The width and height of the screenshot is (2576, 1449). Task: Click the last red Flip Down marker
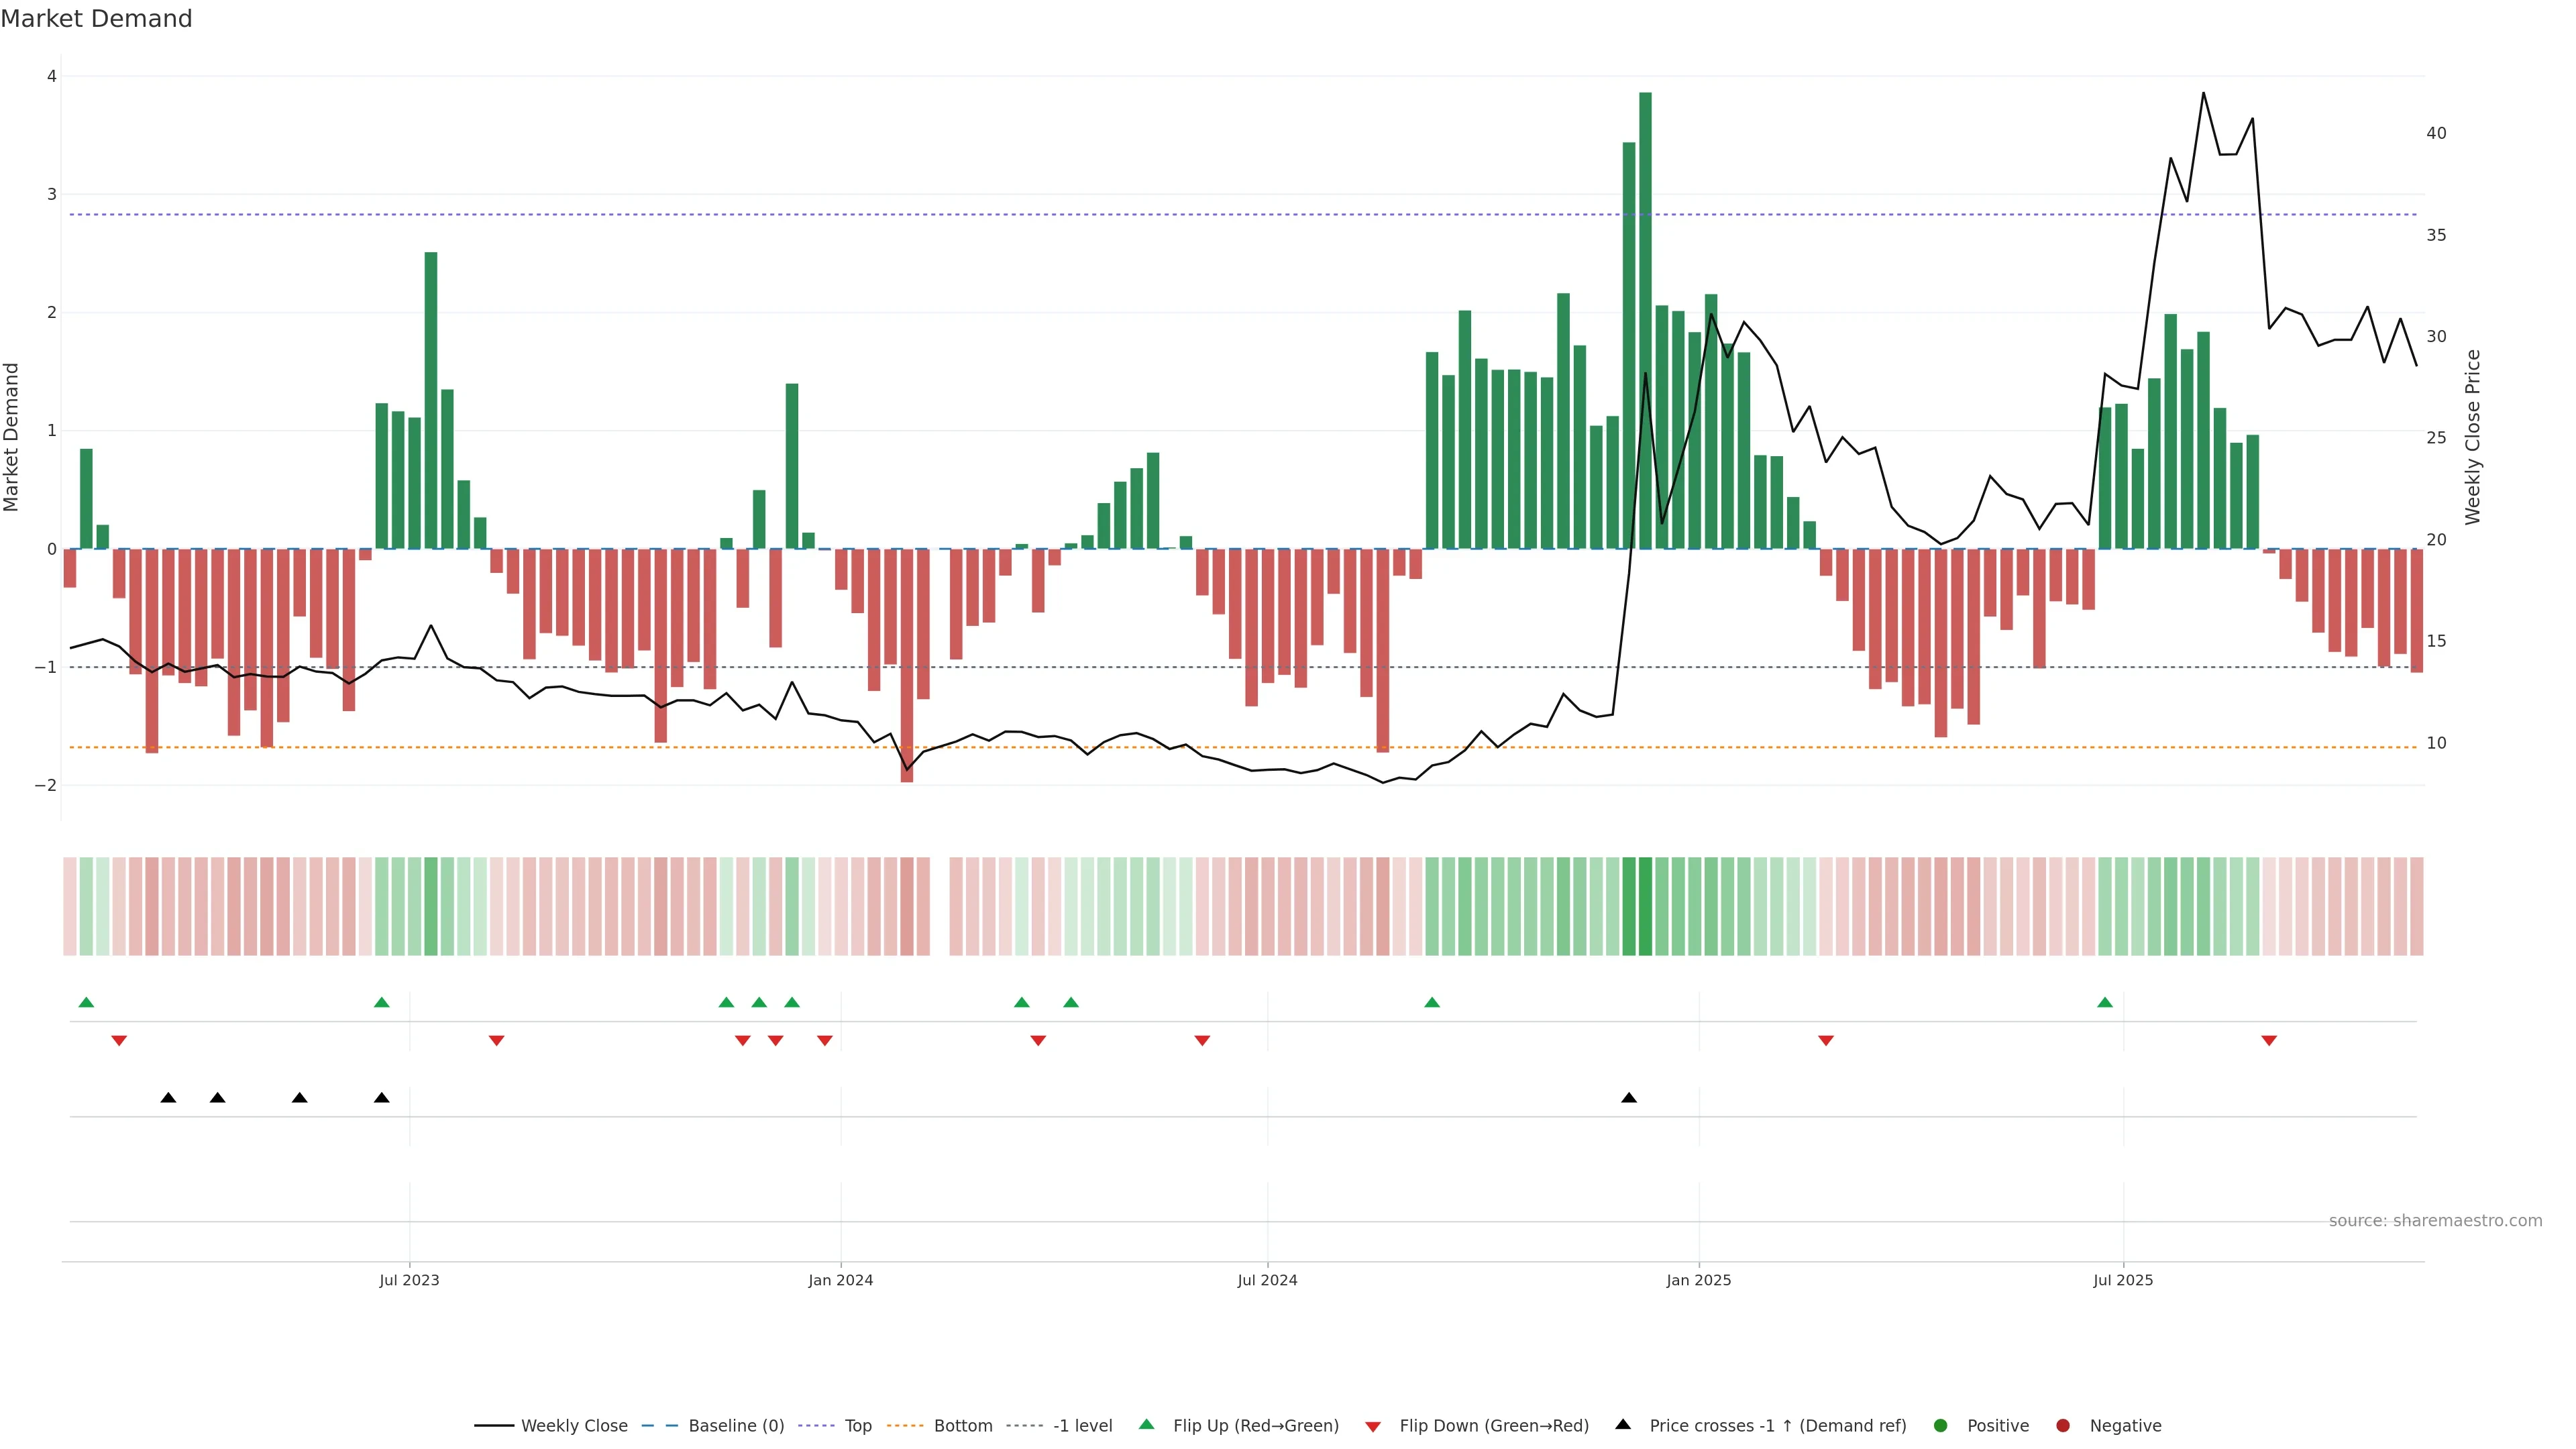2269,1041
